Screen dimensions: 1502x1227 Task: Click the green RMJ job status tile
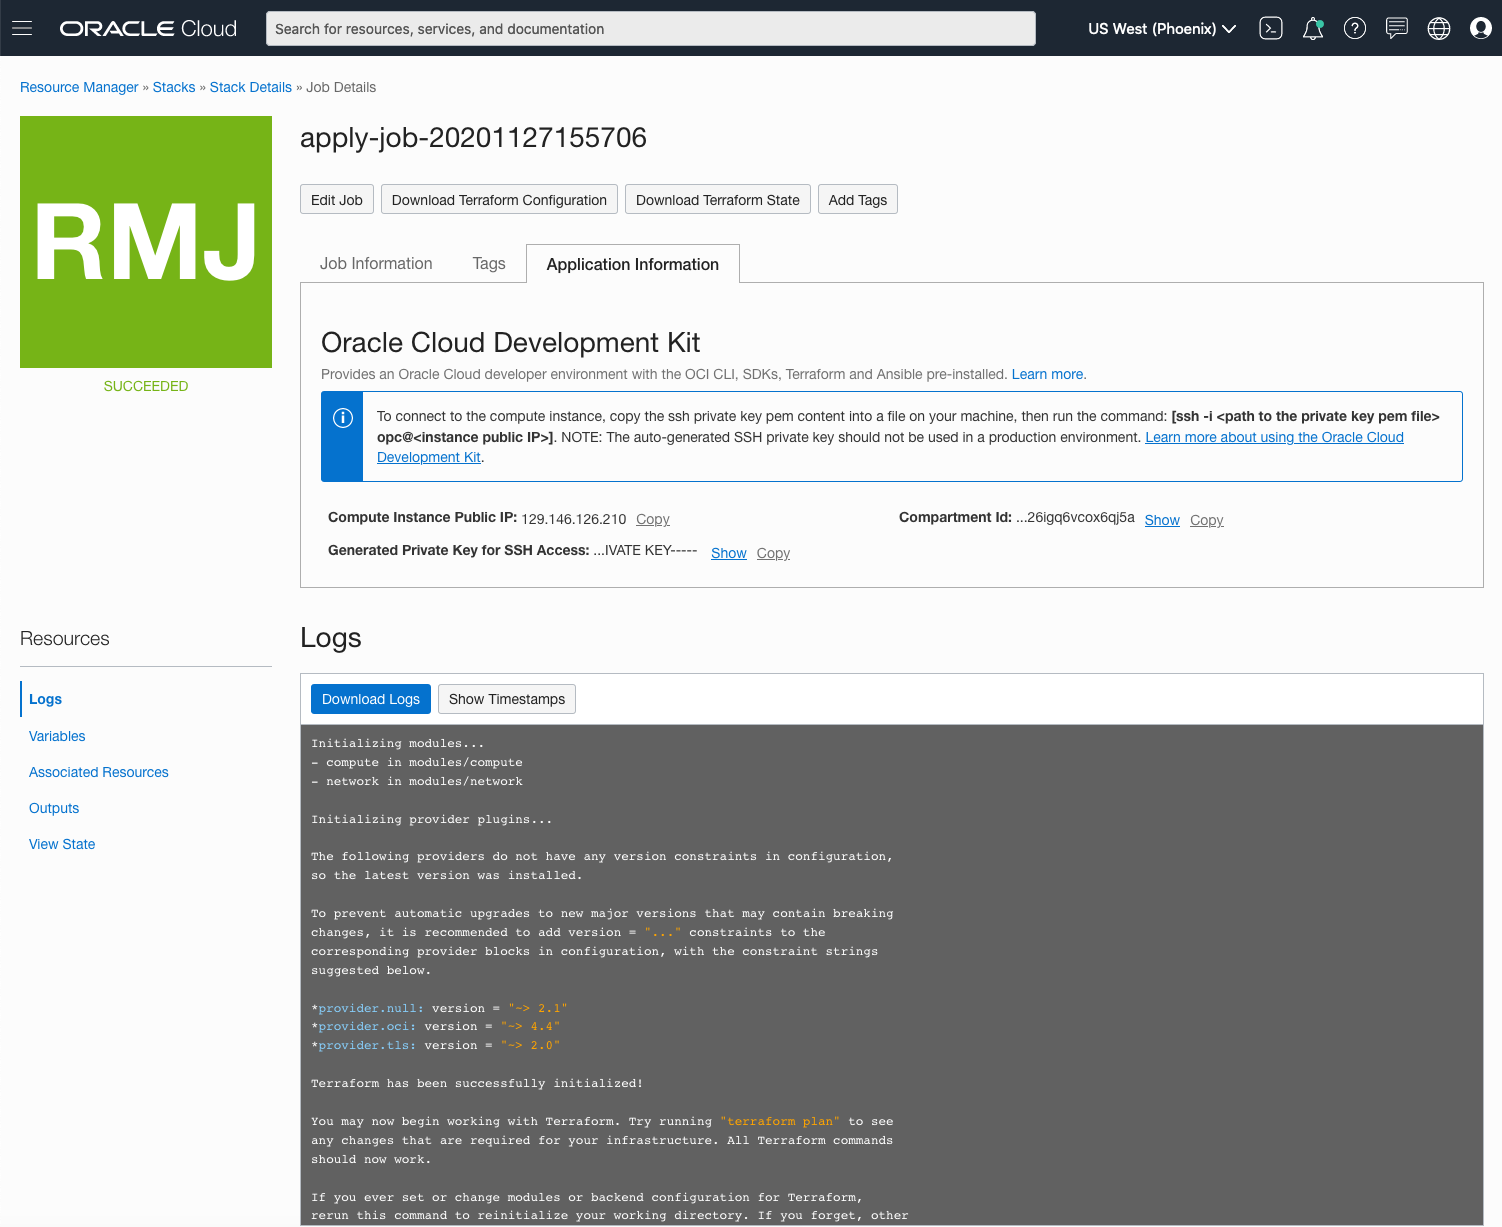click(146, 242)
